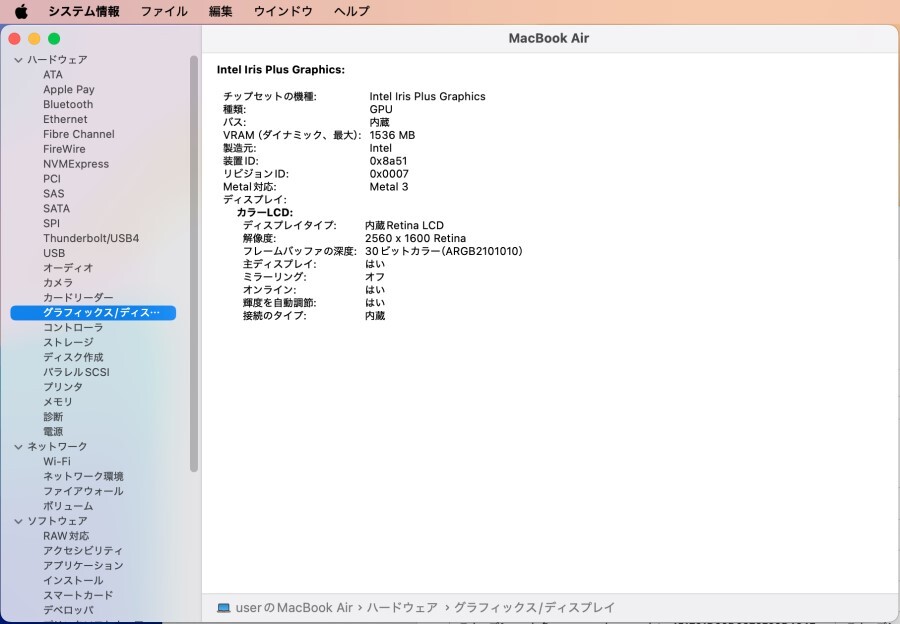This screenshot has height=624, width=900.
Task: Select 診断 in the sidebar
Action: point(53,417)
